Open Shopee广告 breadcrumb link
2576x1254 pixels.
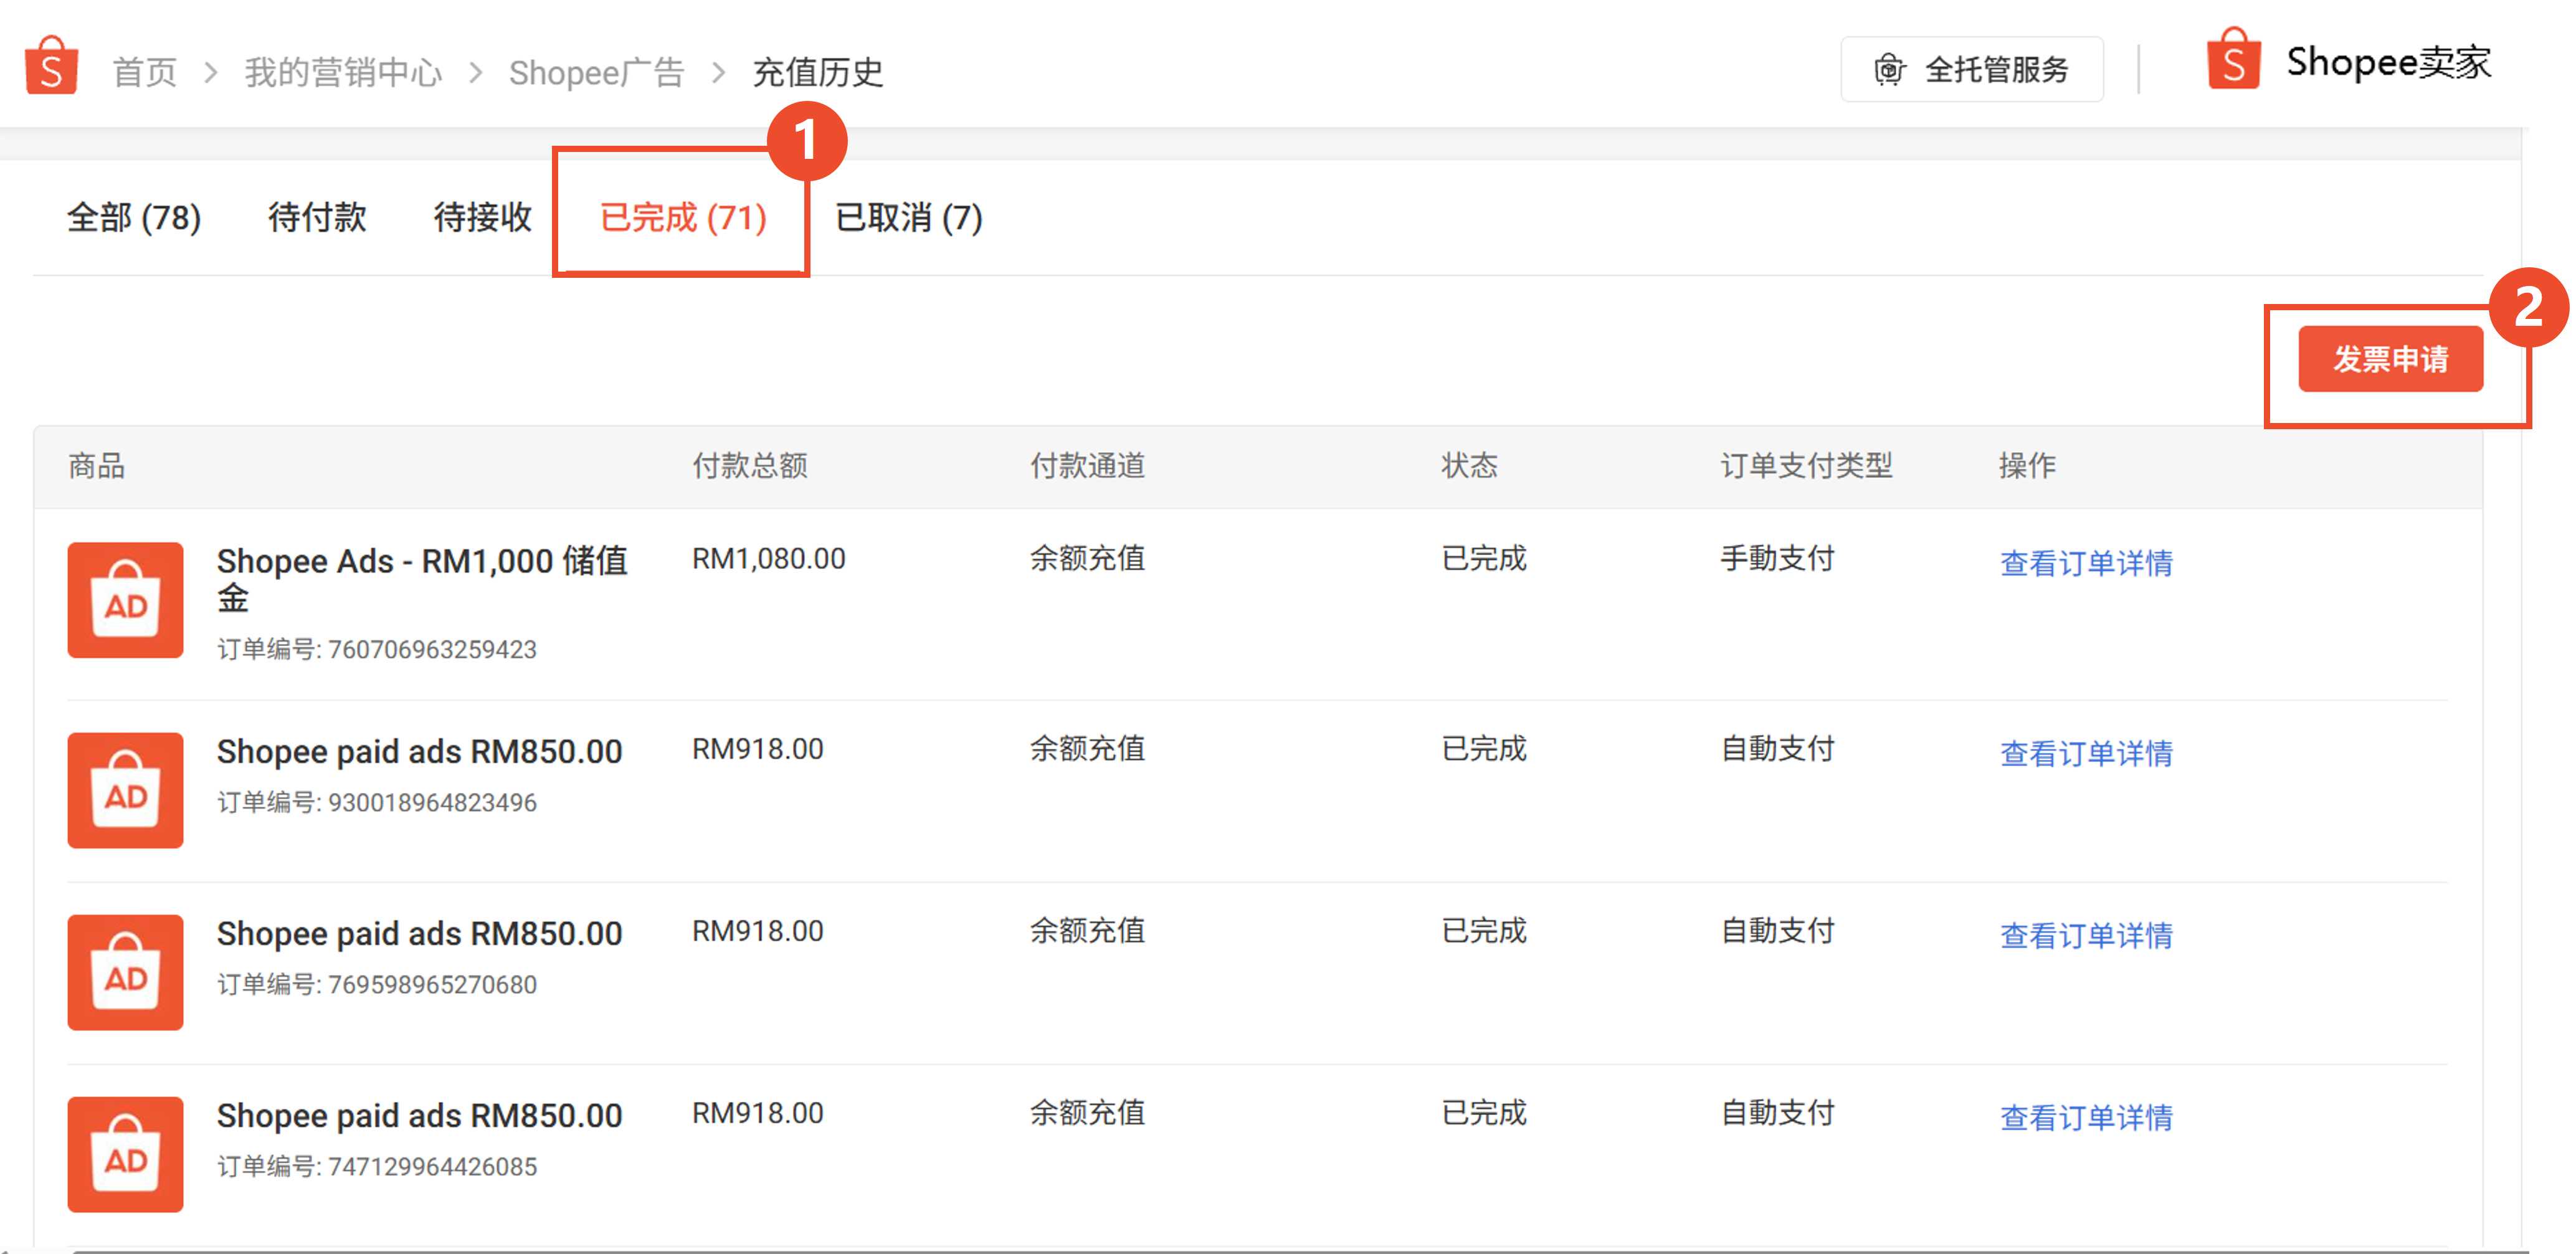tap(596, 72)
